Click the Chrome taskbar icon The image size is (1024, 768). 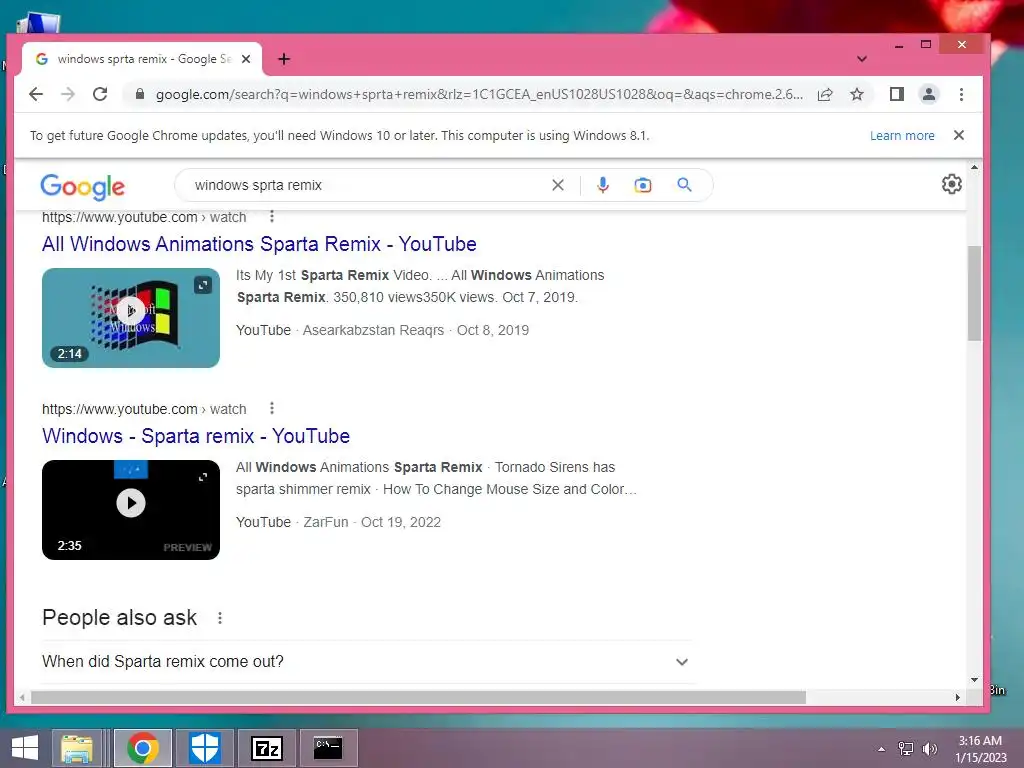tap(143, 748)
